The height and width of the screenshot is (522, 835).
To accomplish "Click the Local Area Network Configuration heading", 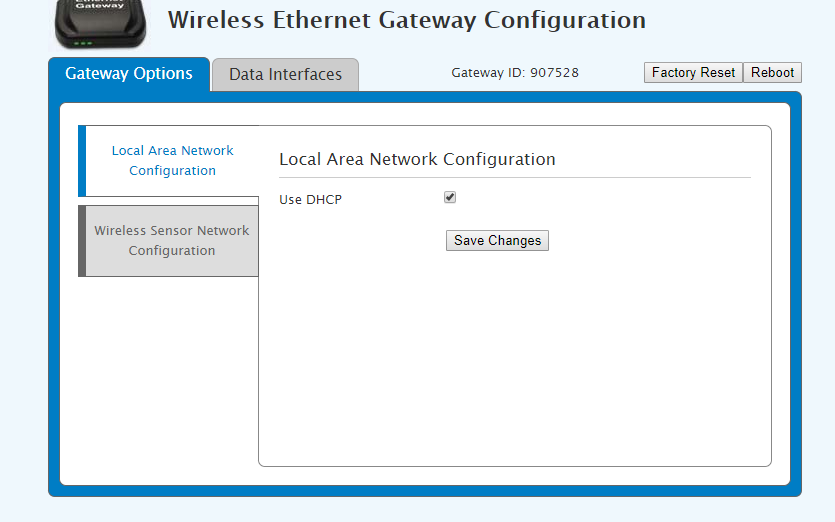I will point(417,159).
